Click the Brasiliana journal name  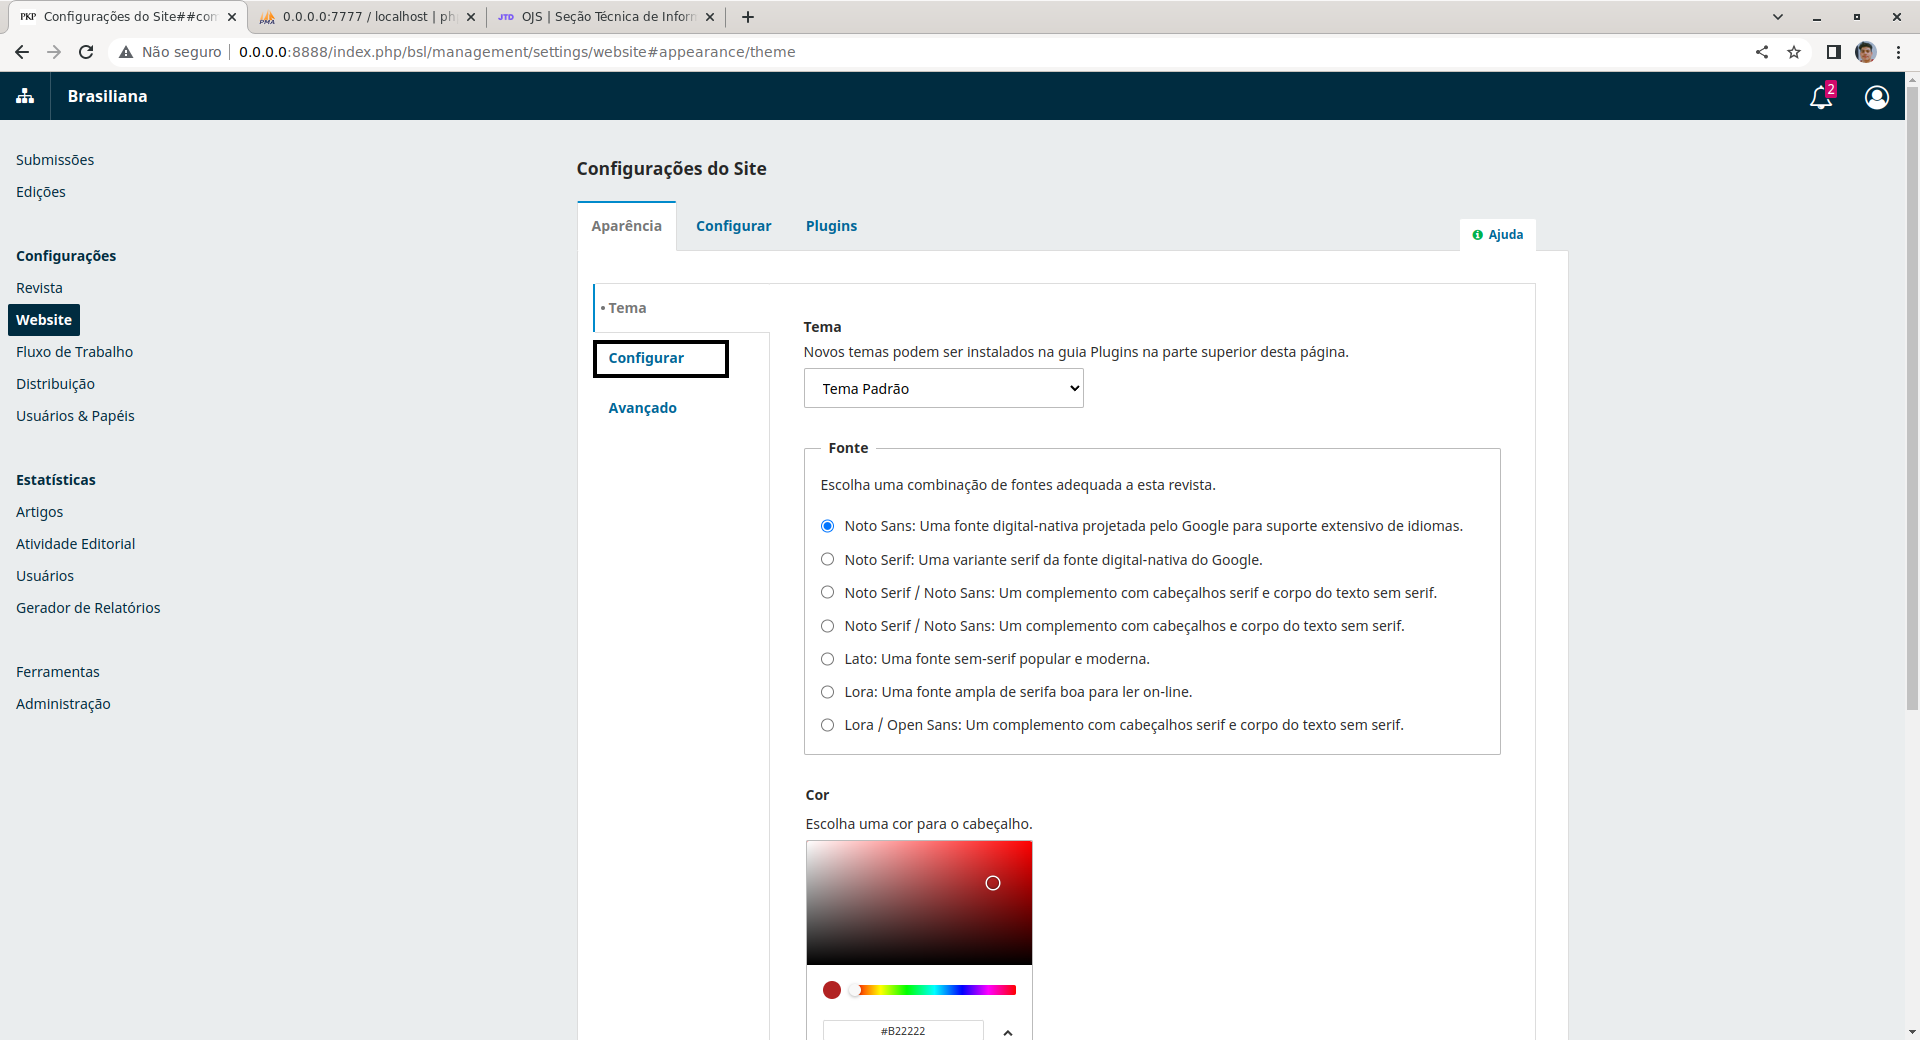(x=107, y=96)
